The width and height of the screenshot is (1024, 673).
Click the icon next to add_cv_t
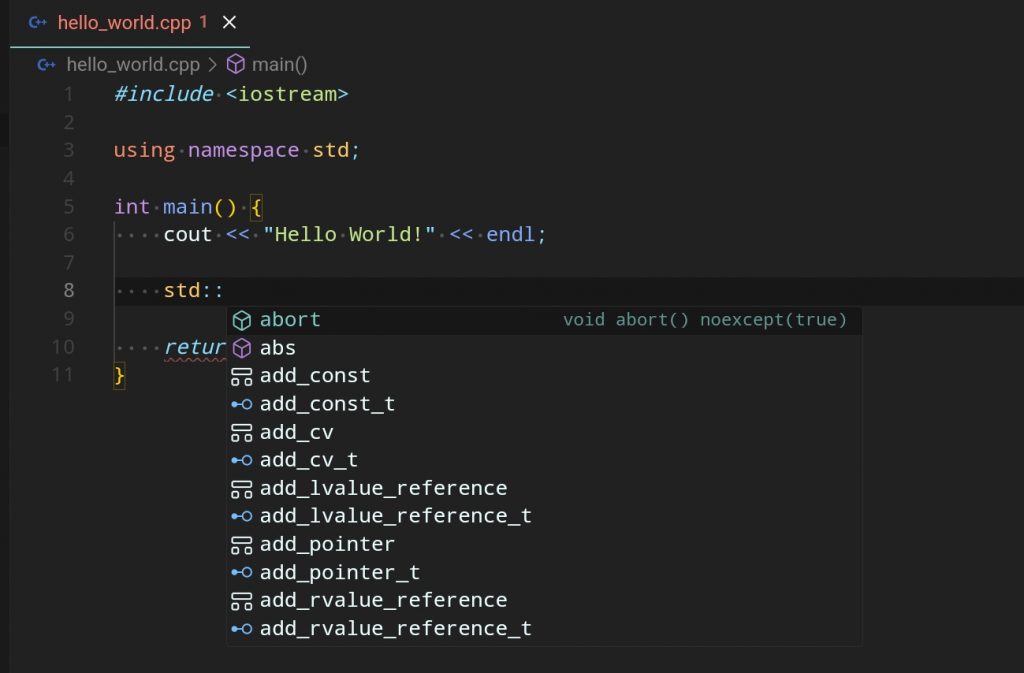[241, 461]
